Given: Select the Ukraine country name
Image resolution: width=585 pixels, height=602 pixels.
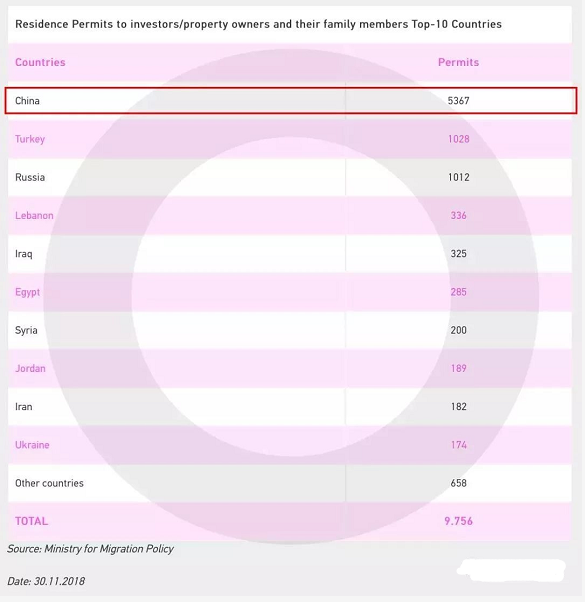Looking at the screenshot, I should click(x=32, y=445).
